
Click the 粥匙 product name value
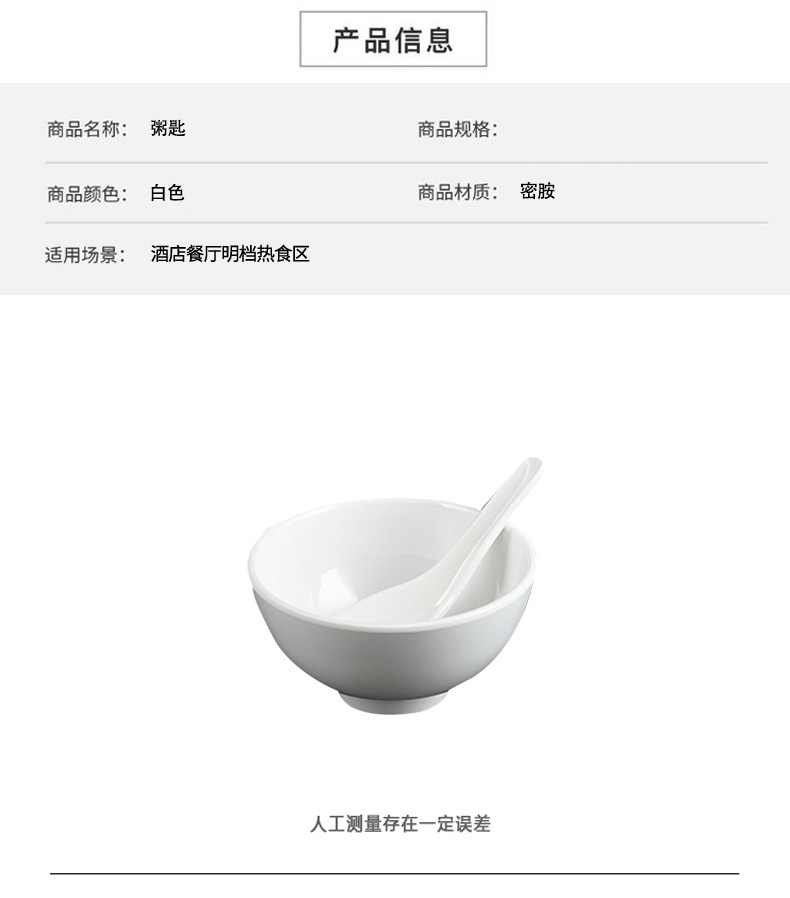[168, 128]
